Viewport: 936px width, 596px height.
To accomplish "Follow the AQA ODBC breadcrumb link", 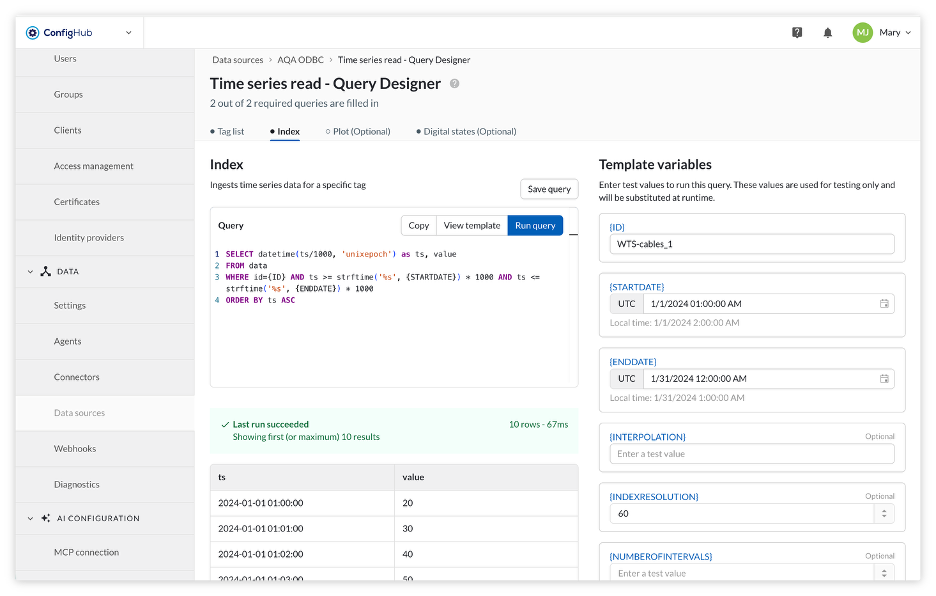I will [x=300, y=60].
